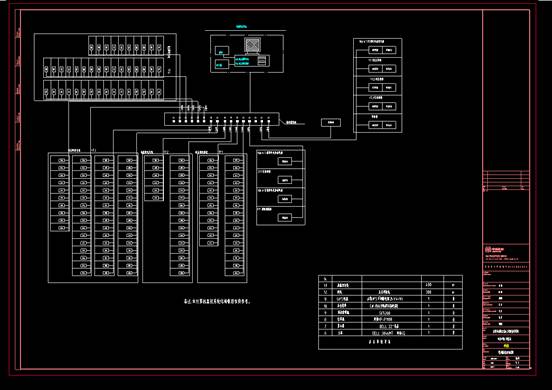The width and height of the screenshot is (552, 390).
Task: Select the bottom module in the four-module group
Action: [285, 218]
